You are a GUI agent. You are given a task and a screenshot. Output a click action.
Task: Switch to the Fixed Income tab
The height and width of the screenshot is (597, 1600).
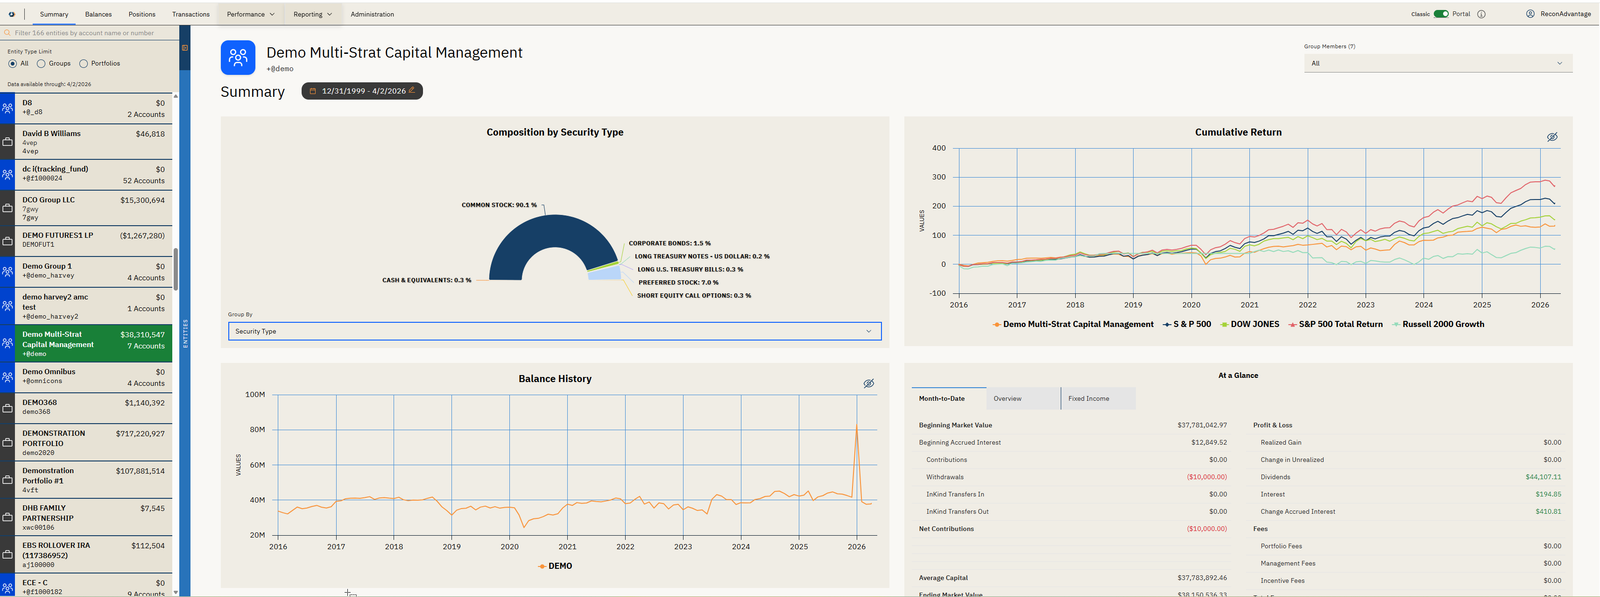pyautogui.click(x=1098, y=398)
